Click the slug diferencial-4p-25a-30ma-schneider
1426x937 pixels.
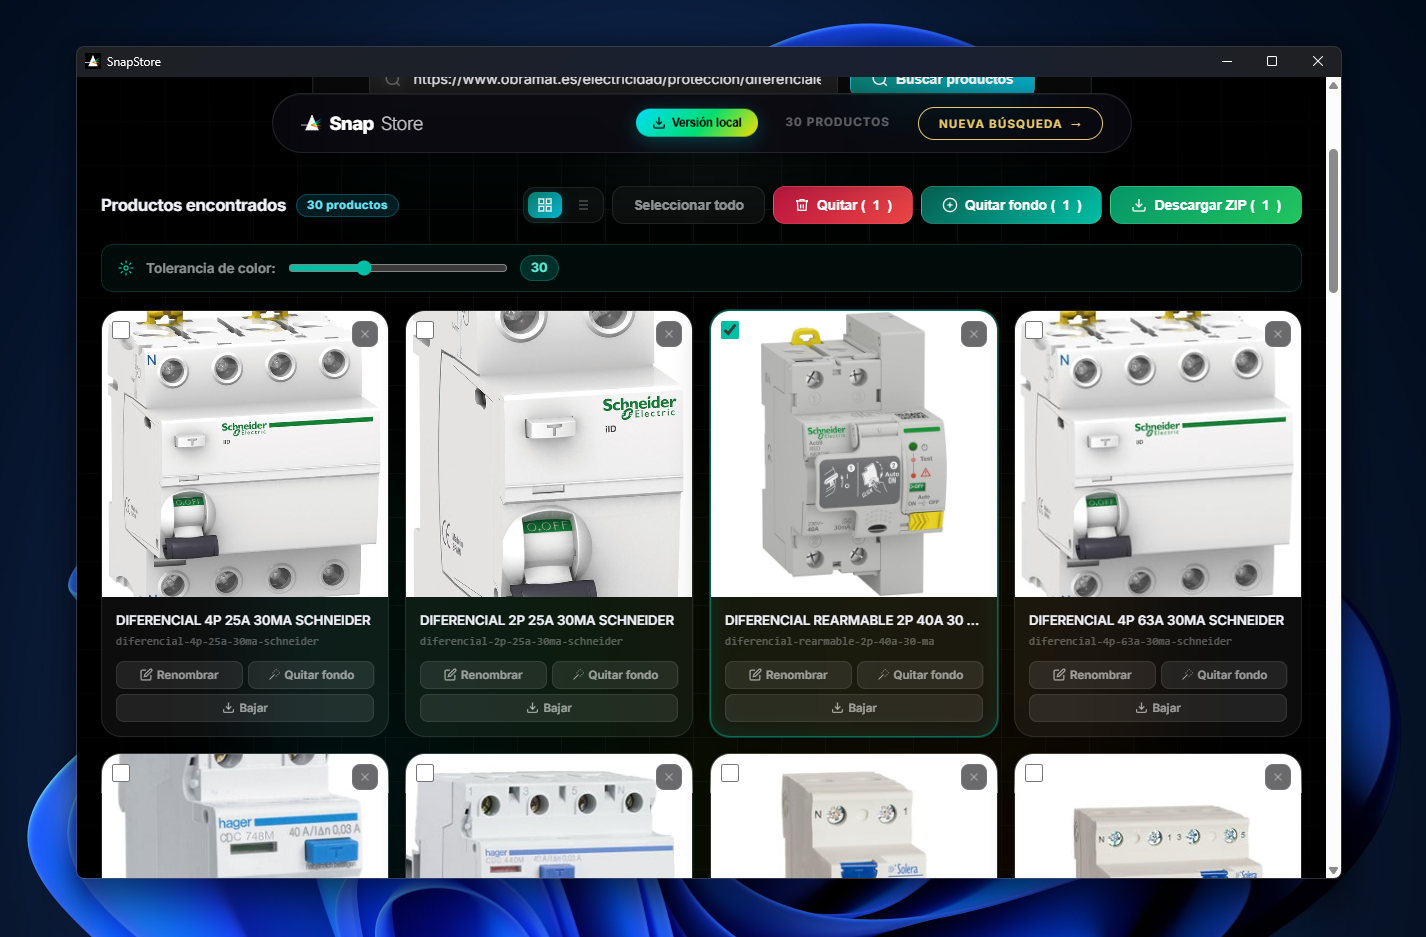(217, 642)
